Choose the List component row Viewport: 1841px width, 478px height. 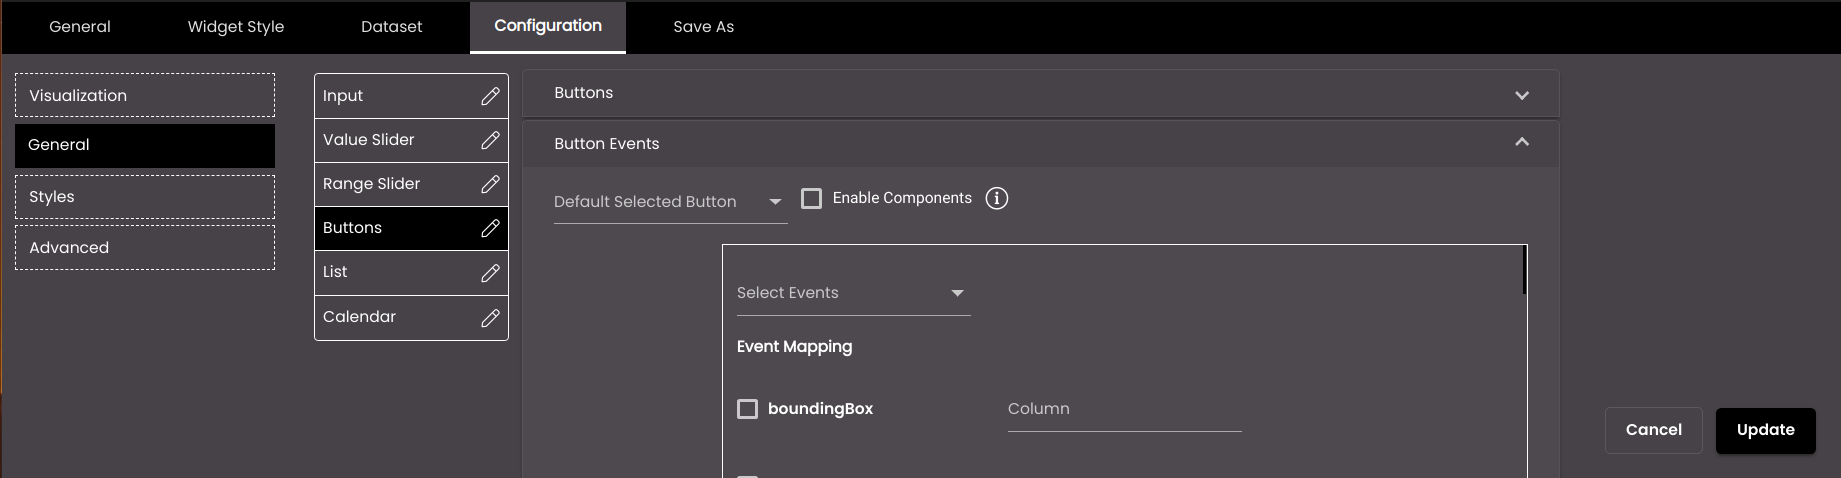(411, 272)
